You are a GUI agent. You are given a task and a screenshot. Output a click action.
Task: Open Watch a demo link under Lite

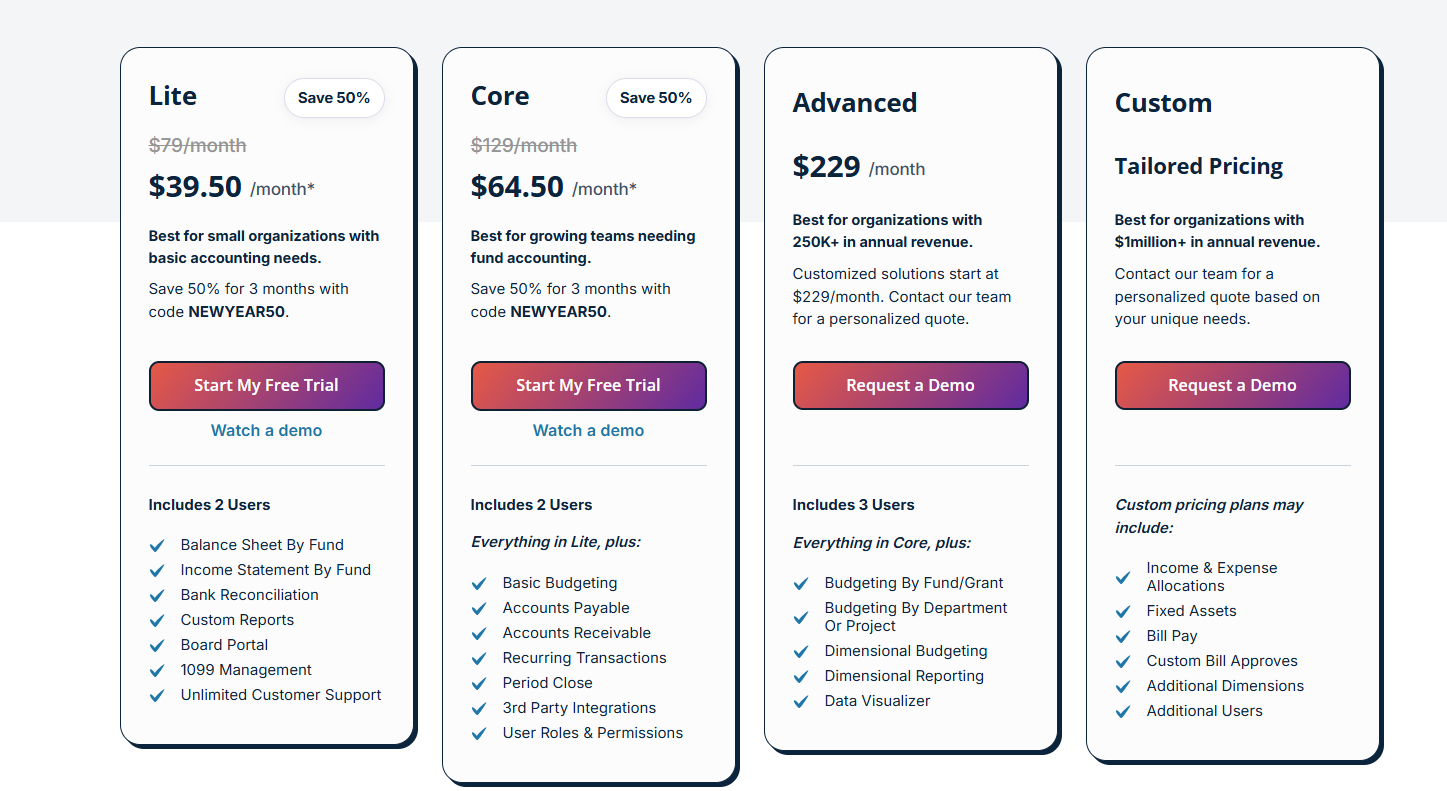click(x=266, y=431)
